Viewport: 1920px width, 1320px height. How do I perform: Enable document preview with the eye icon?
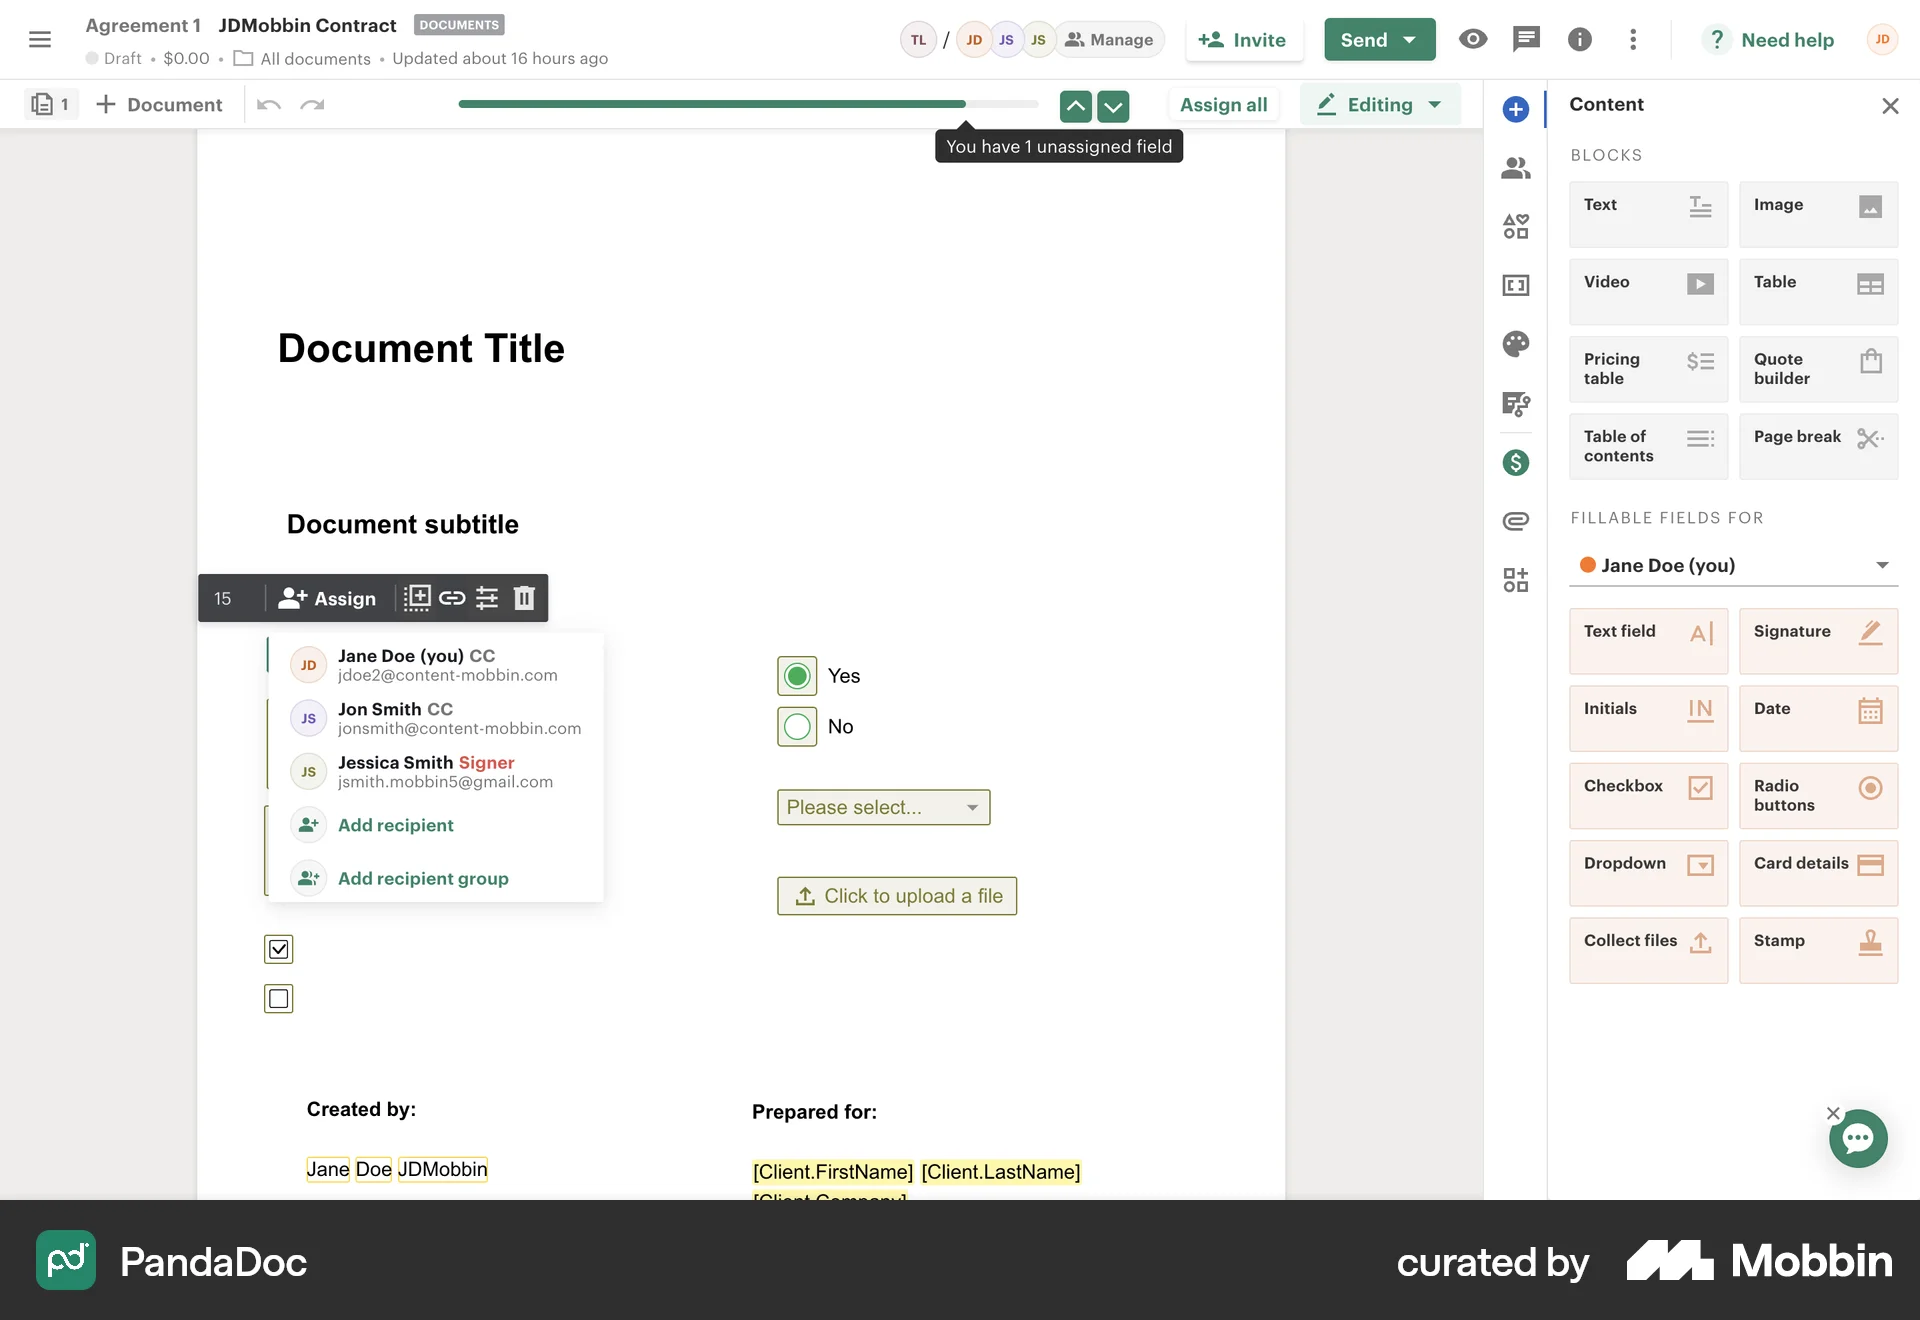click(1472, 39)
